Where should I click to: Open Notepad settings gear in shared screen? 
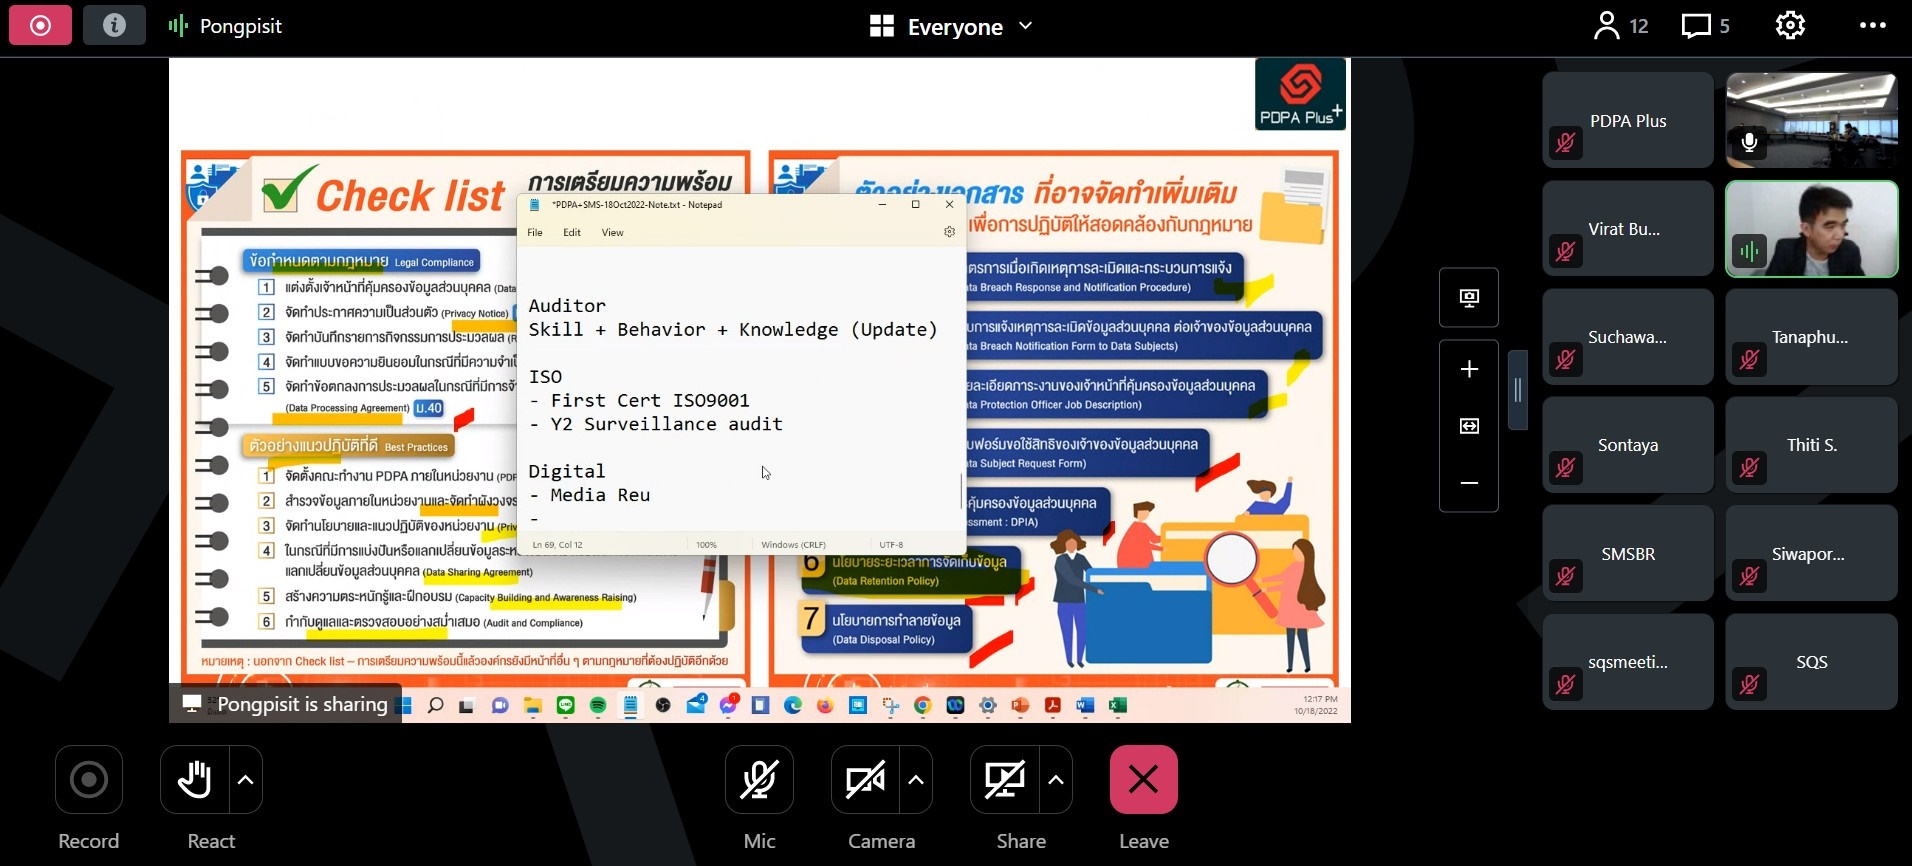pyautogui.click(x=949, y=232)
